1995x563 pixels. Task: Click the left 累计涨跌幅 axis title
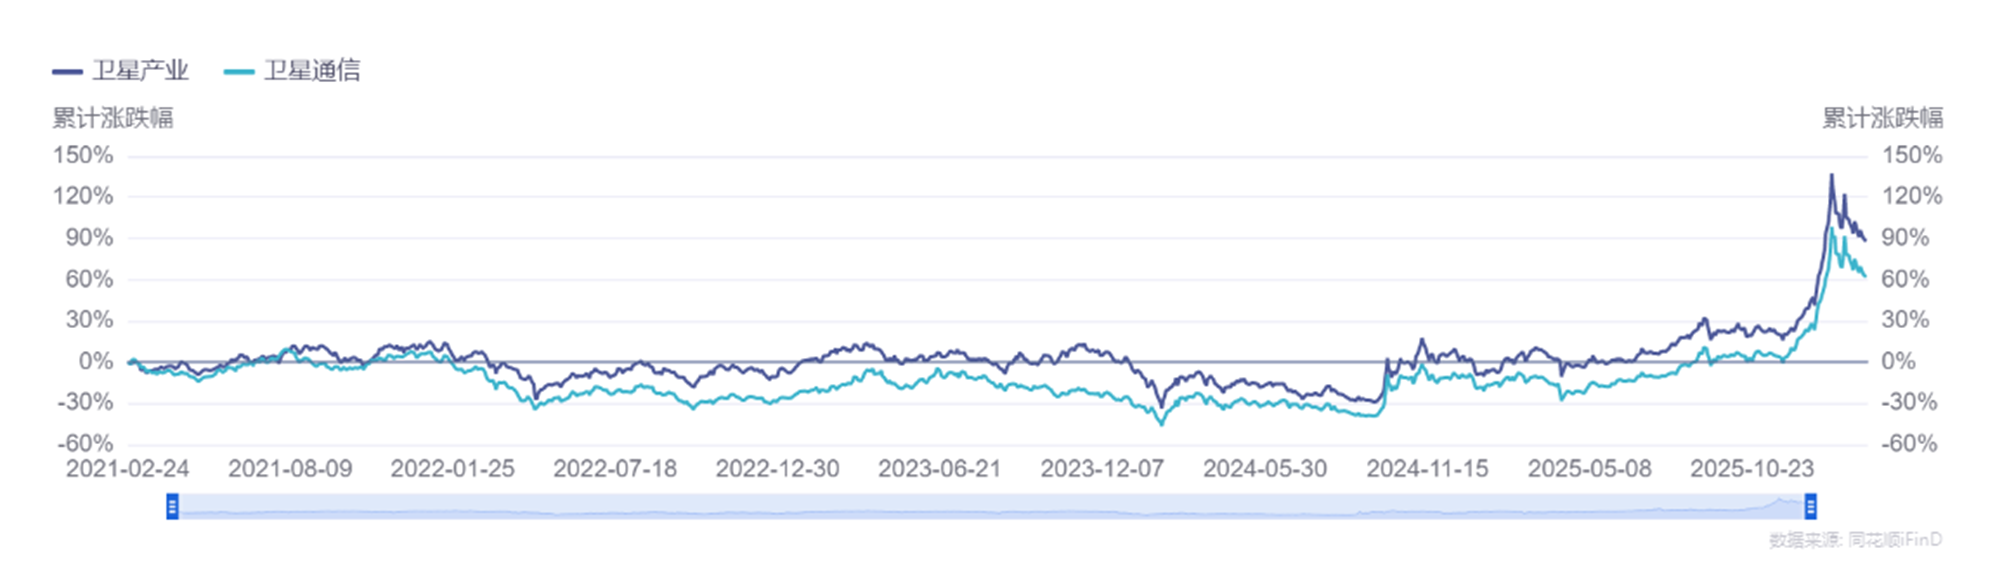point(113,118)
